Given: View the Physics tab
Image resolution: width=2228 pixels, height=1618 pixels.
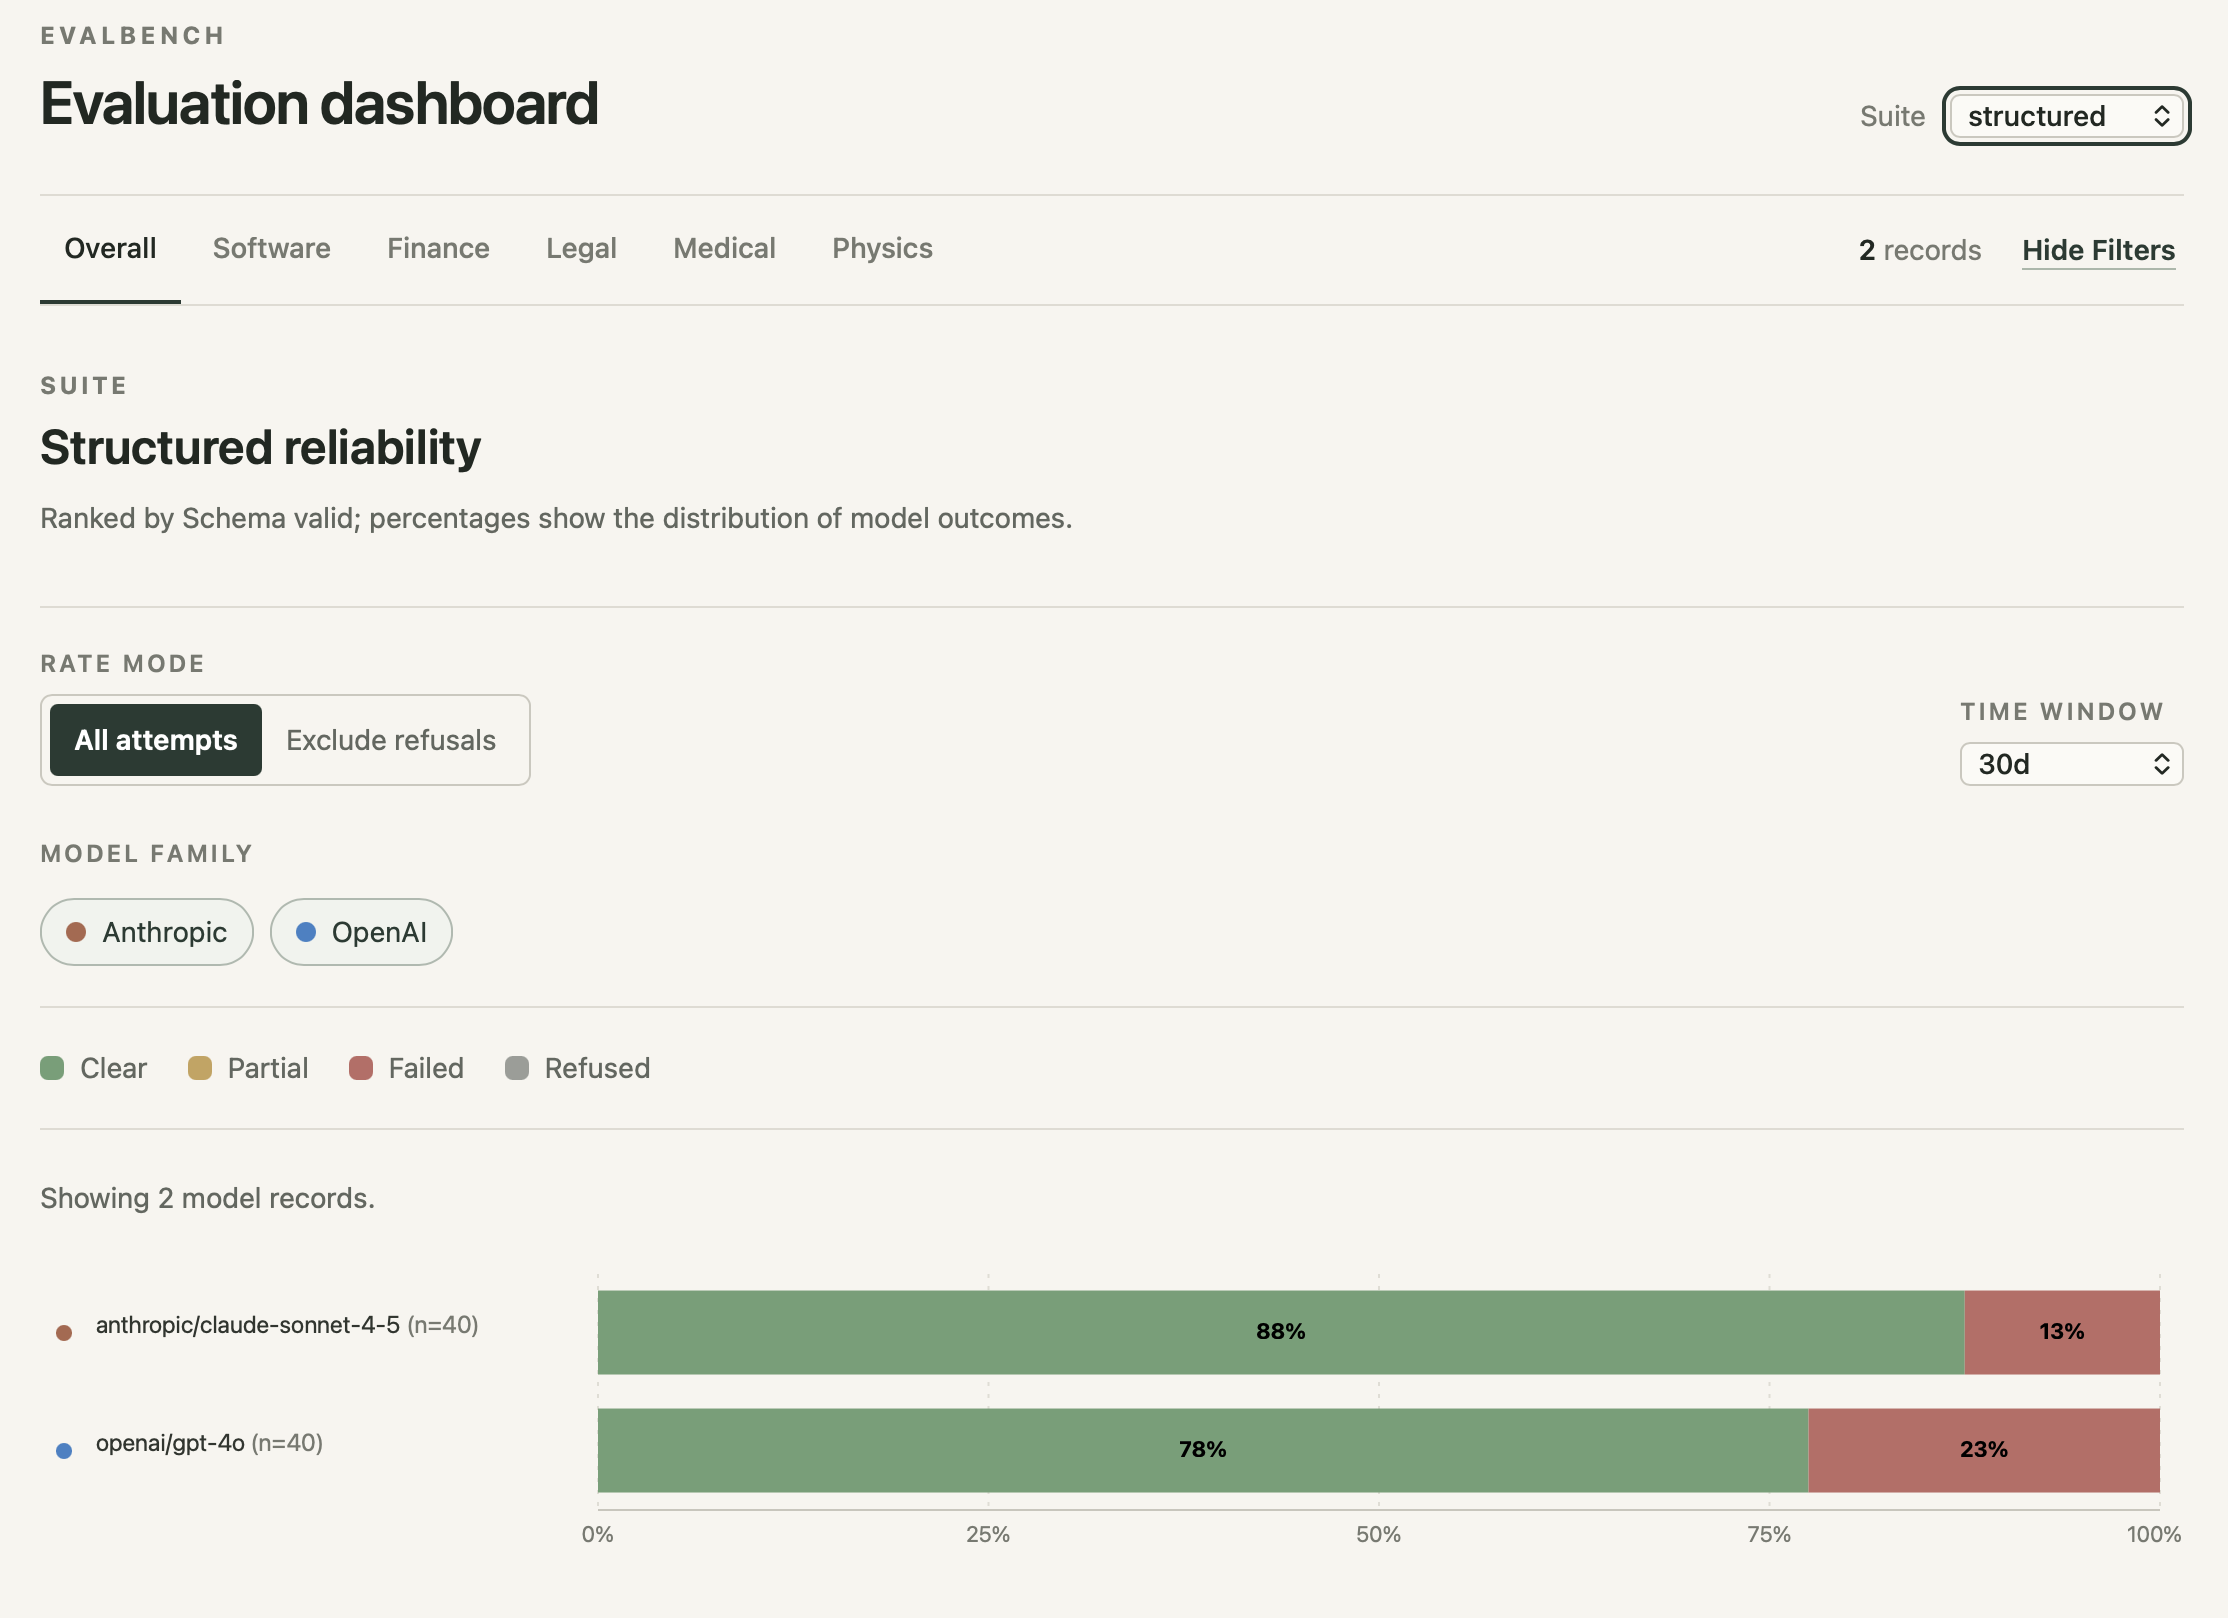Looking at the screenshot, I should [882, 248].
